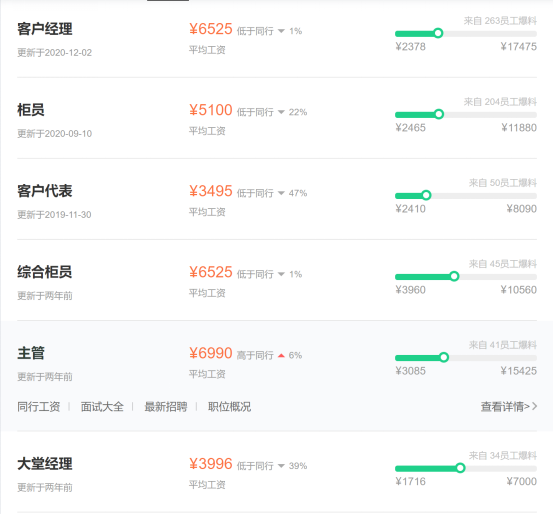
Task: Open the 职位概况 link
Action: pyautogui.click(x=229, y=407)
